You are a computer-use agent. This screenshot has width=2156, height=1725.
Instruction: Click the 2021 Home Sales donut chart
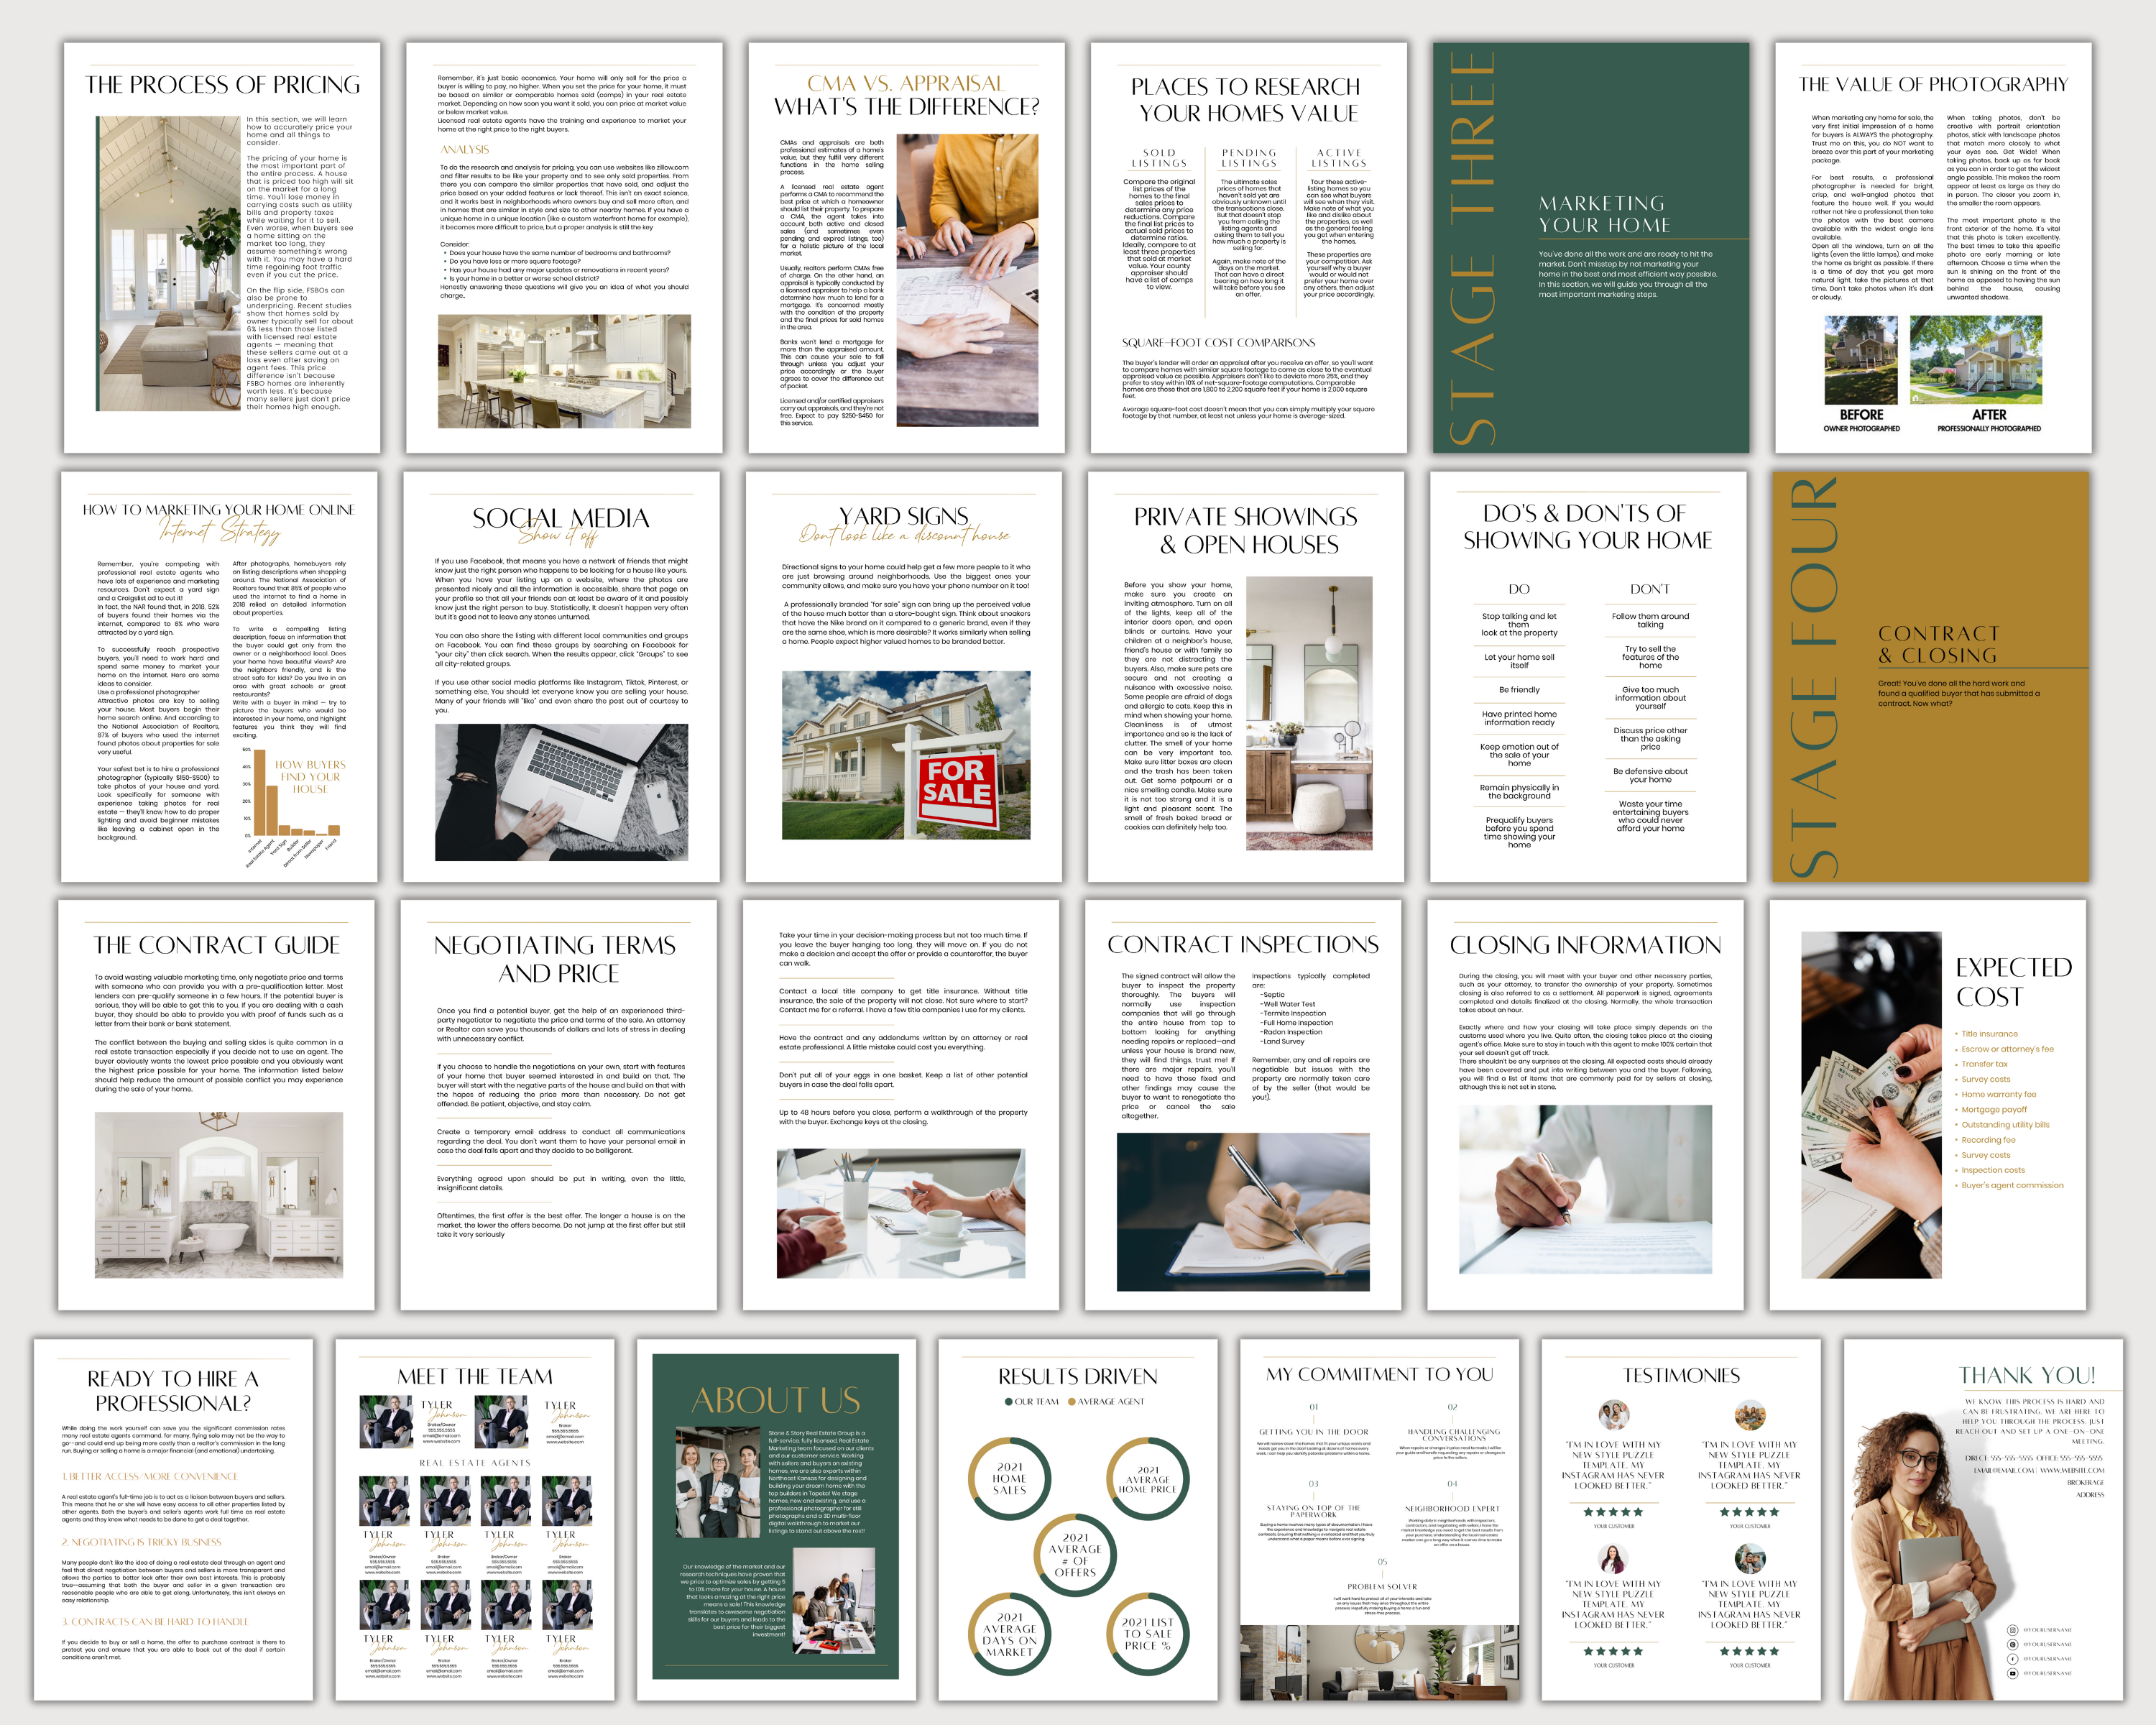tap(1009, 1478)
